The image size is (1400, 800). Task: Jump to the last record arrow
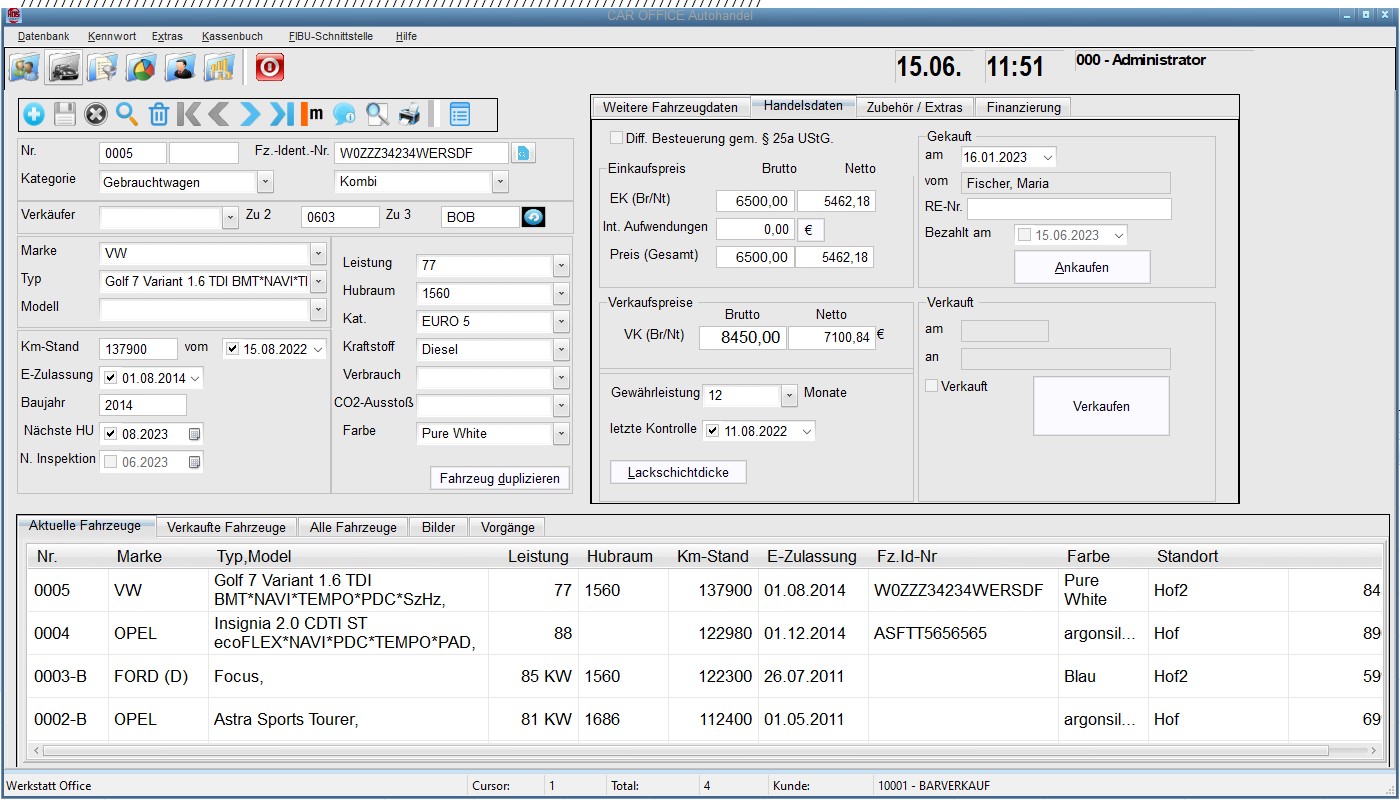click(282, 114)
